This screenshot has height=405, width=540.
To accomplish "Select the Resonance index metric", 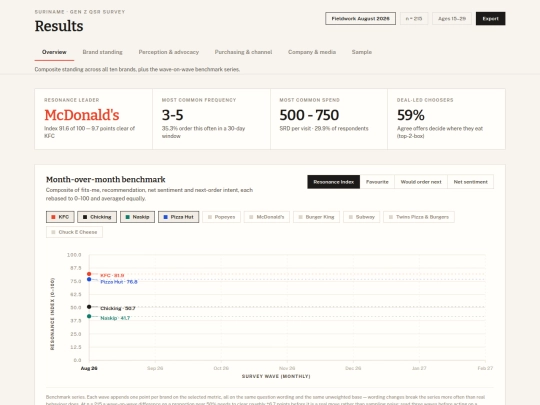I will click(x=333, y=182).
